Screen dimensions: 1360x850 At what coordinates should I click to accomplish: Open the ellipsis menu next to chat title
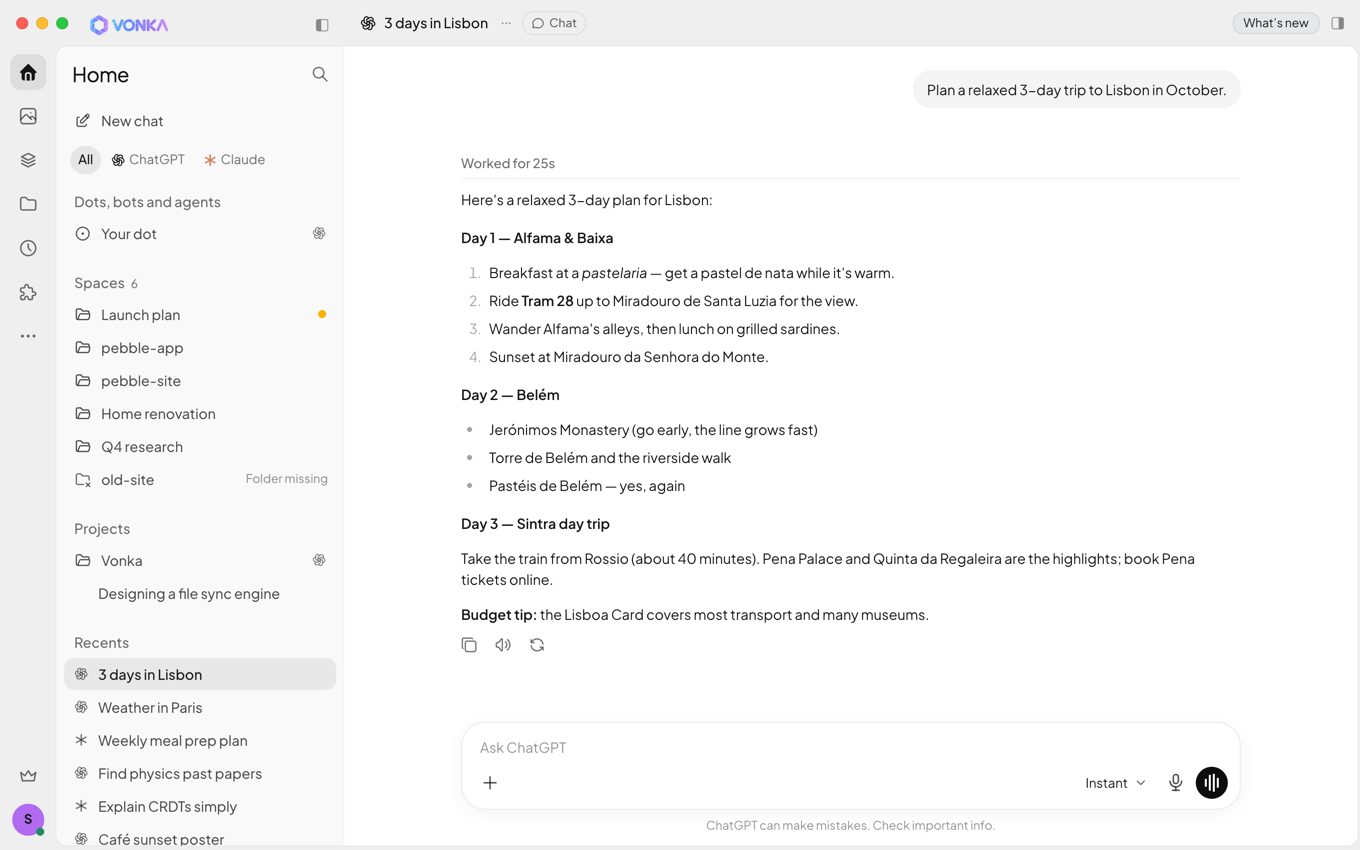(x=506, y=23)
